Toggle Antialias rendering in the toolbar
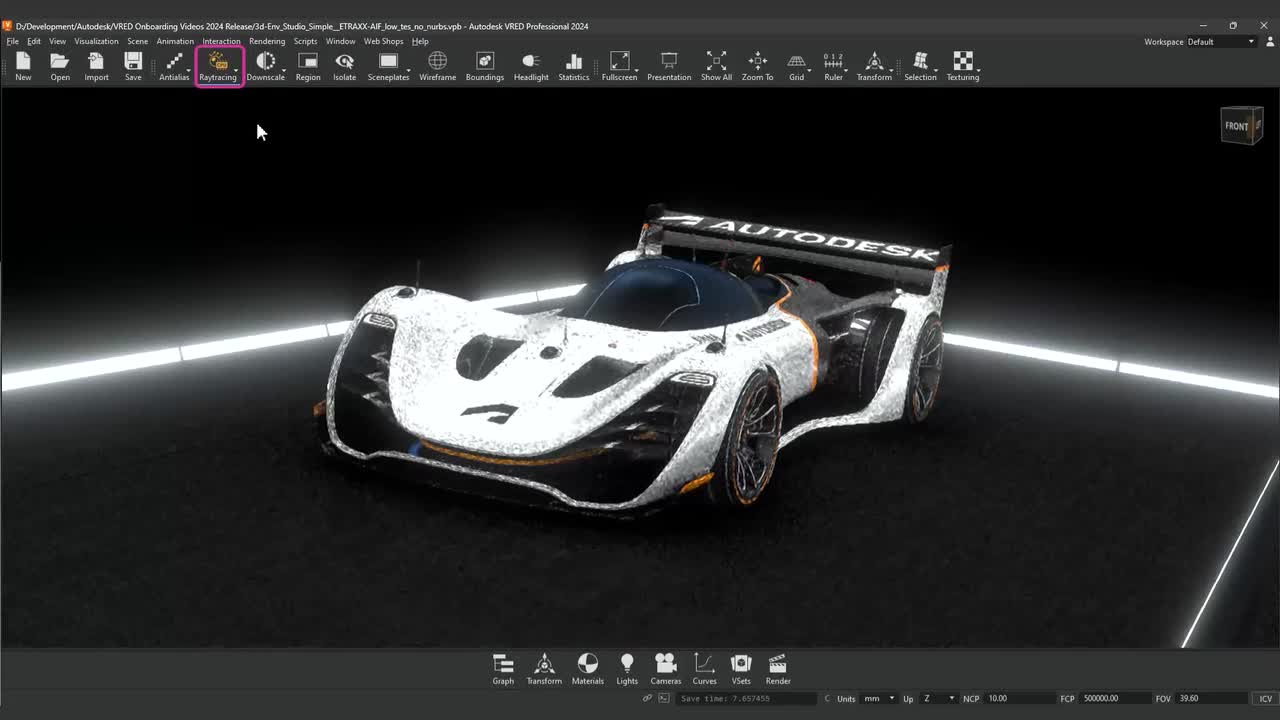This screenshot has width=1280, height=720. pyautogui.click(x=173, y=66)
